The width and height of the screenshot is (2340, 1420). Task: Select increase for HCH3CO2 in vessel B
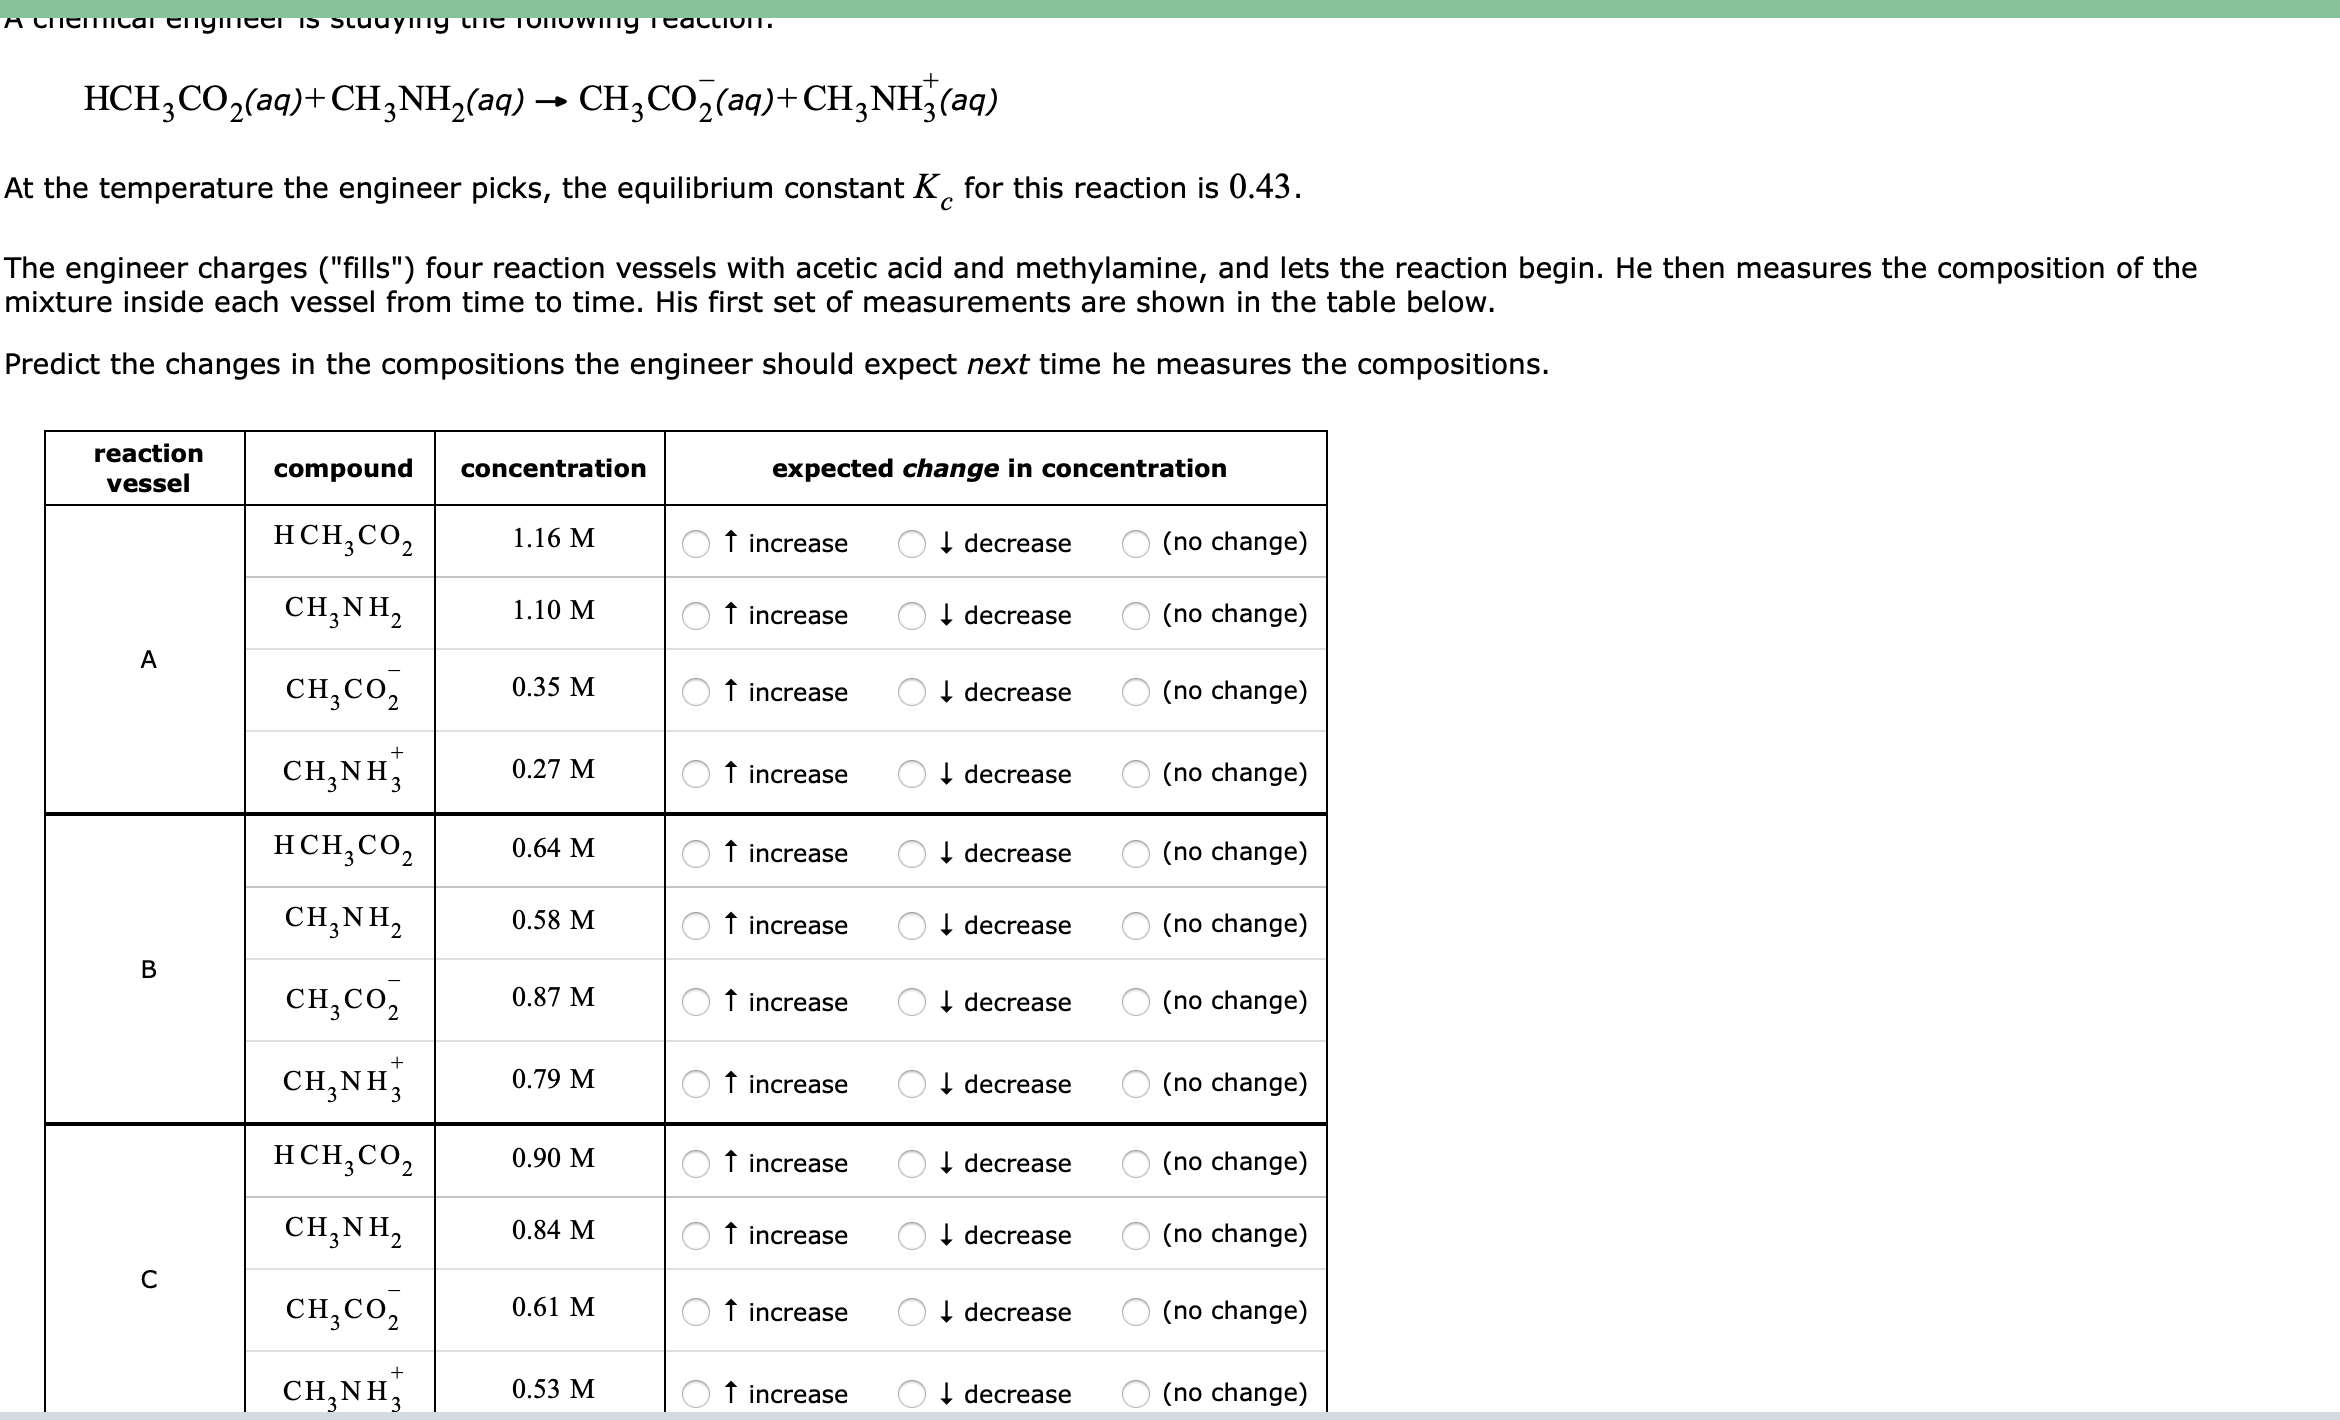(x=695, y=852)
